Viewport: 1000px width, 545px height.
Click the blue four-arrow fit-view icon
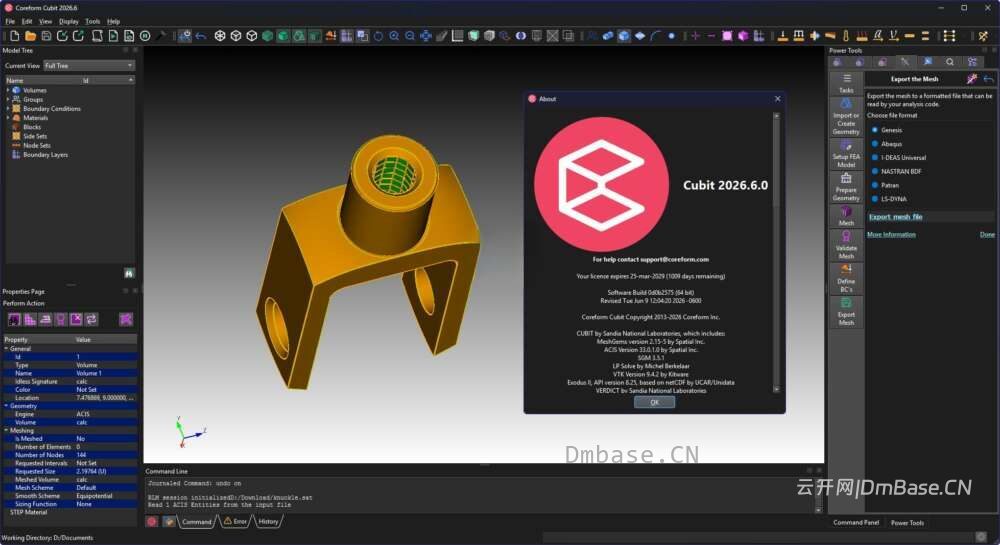tap(425, 36)
